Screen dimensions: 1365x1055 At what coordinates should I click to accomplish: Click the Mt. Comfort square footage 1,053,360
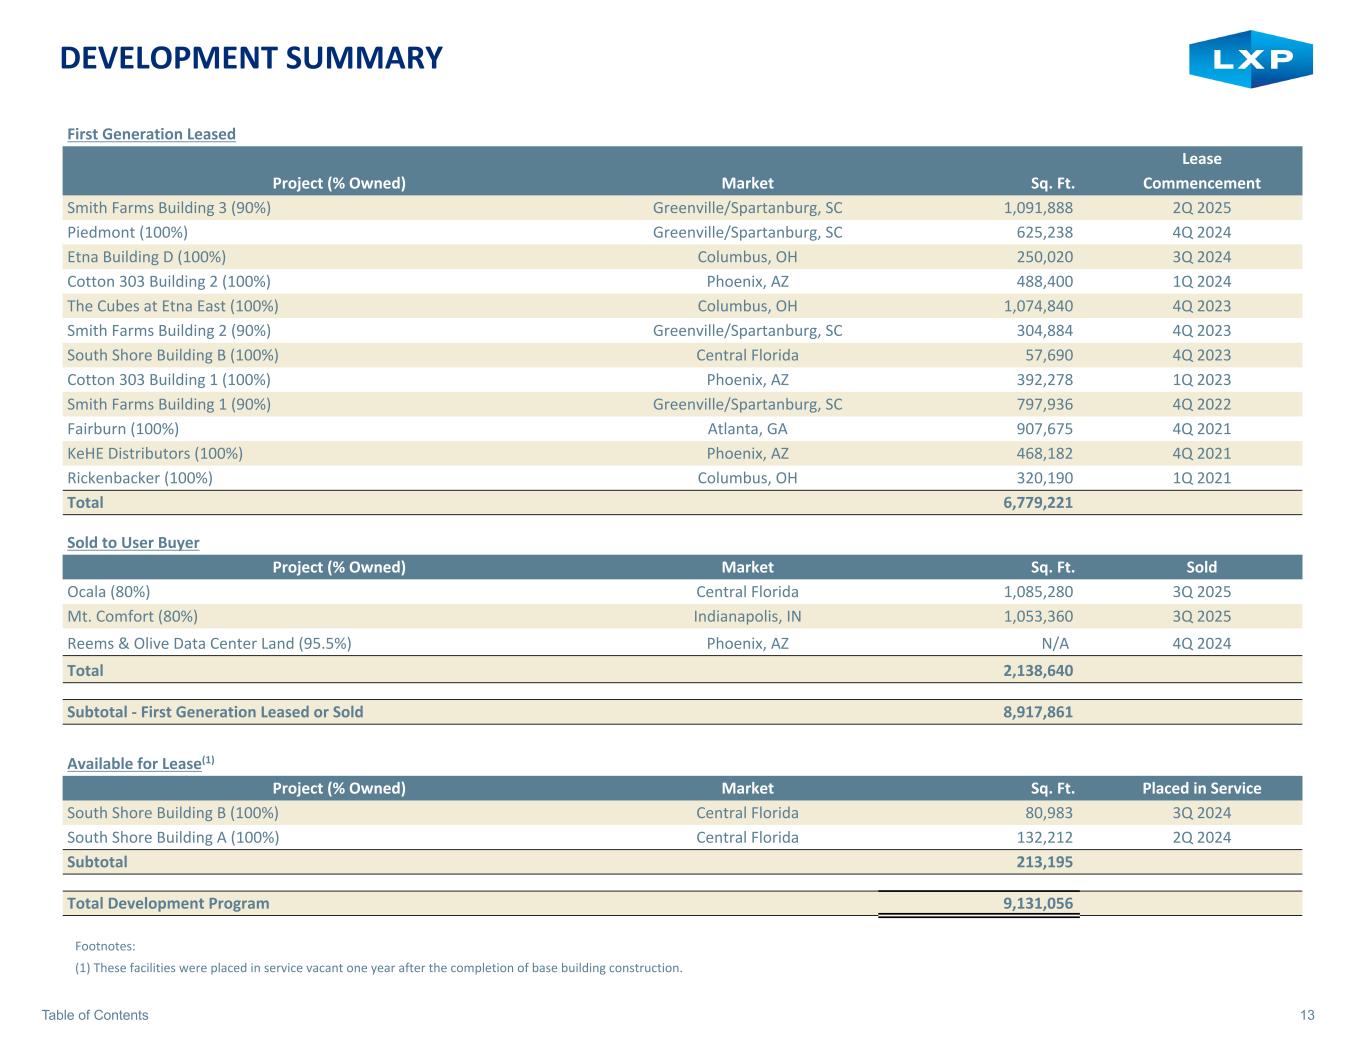(x=1038, y=616)
